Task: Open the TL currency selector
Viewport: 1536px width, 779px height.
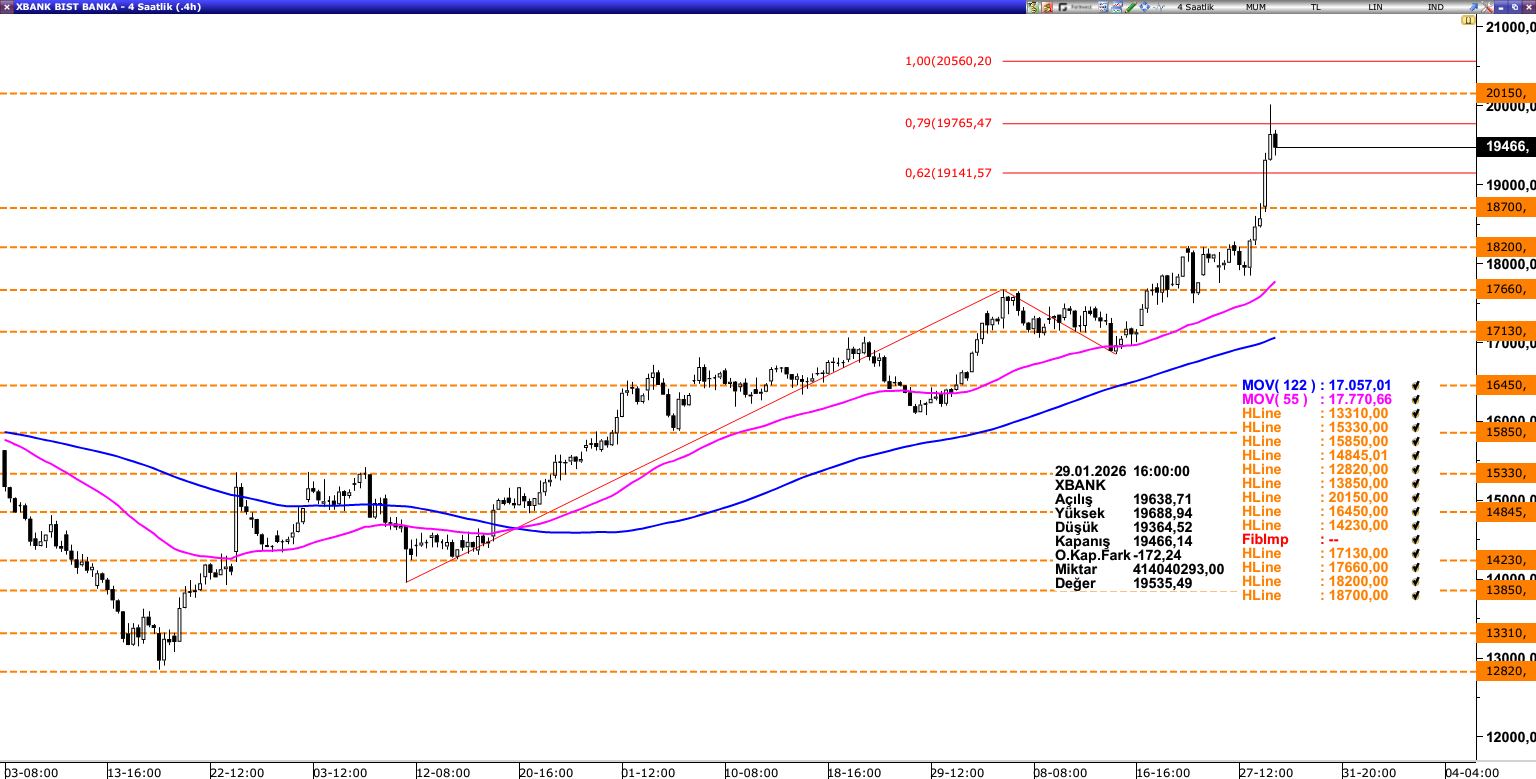Action: tap(1316, 7)
